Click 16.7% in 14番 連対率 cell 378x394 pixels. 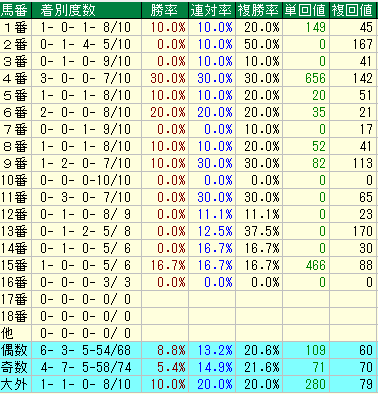[215, 248]
